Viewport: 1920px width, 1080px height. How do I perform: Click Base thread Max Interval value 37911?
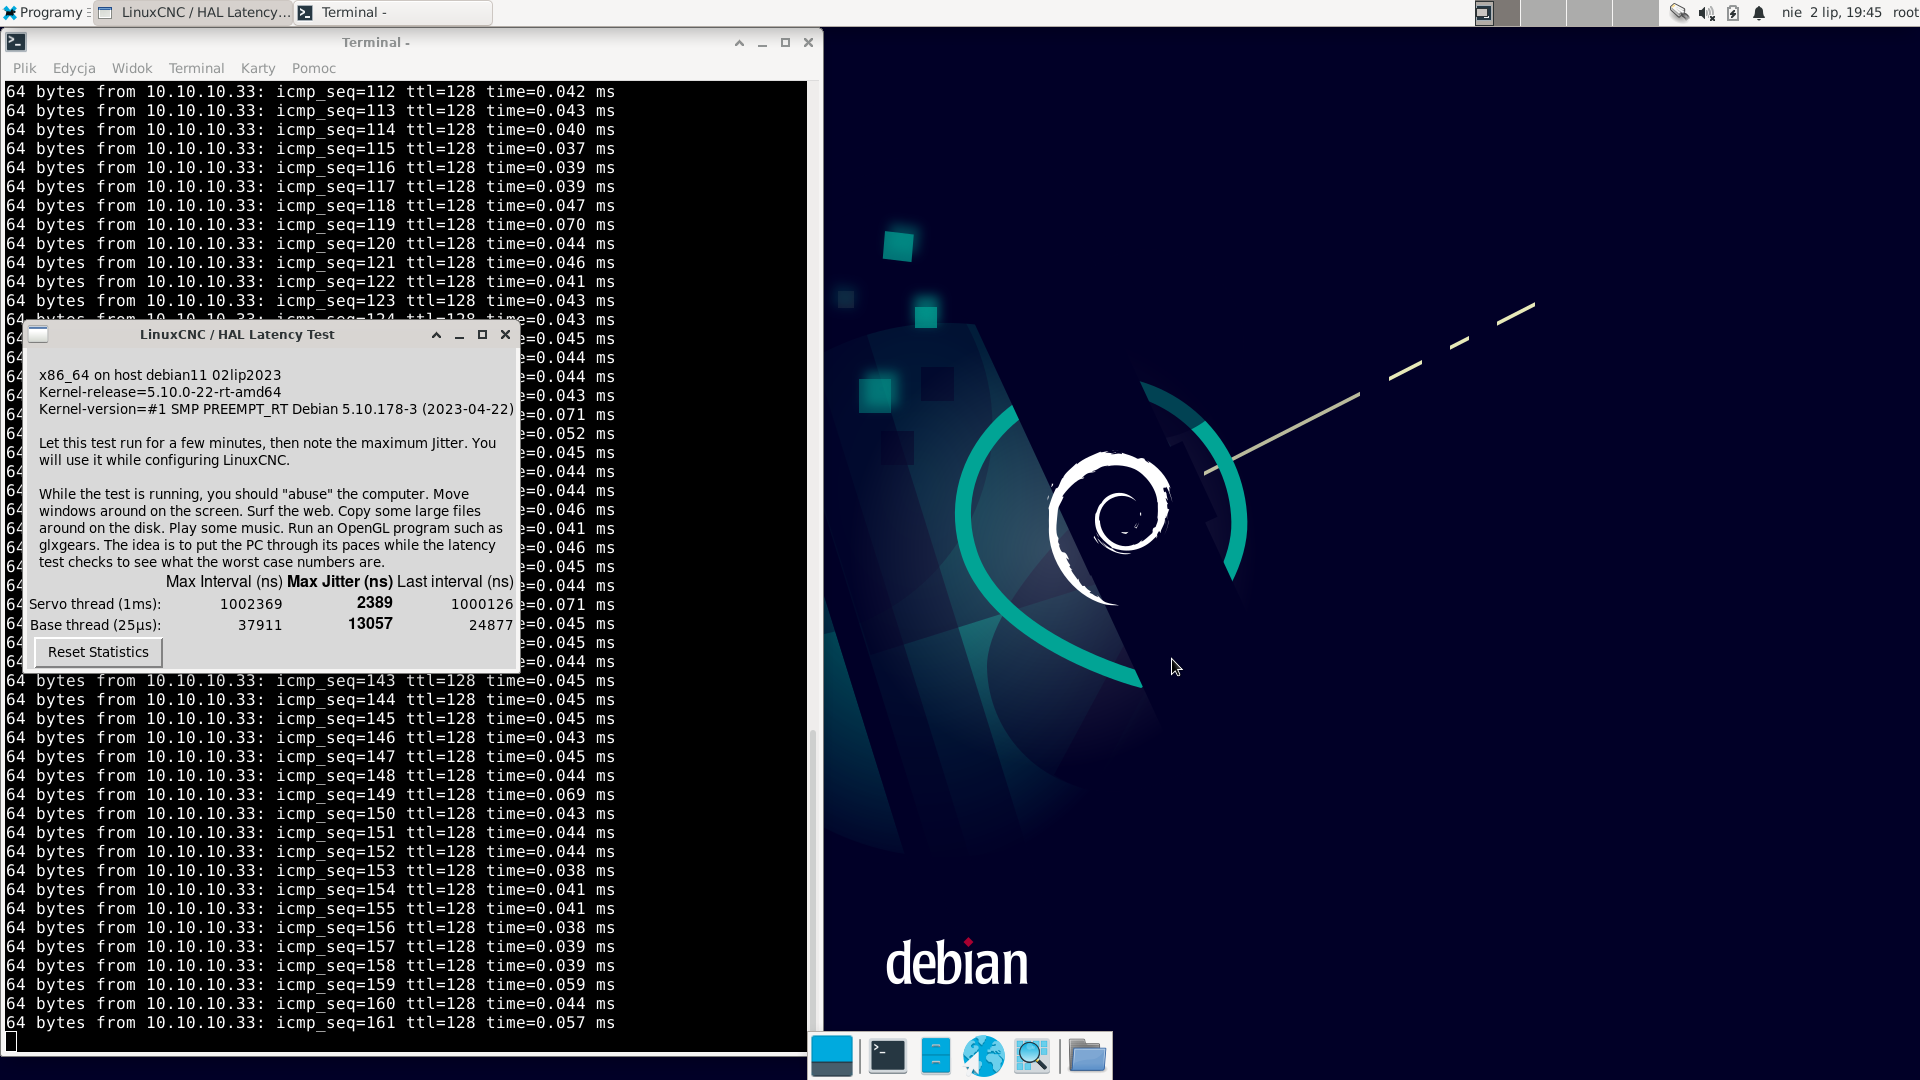click(x=260, y=625)
